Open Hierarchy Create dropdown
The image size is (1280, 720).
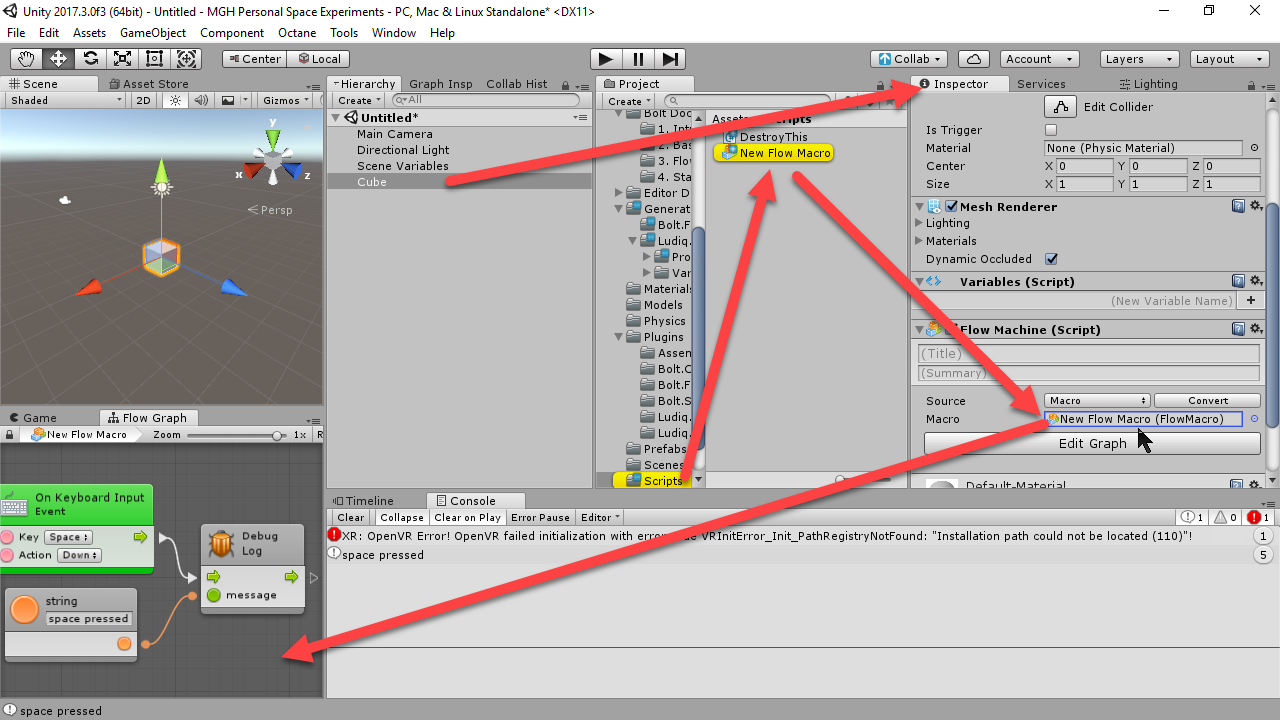click(x=359, y=100)
